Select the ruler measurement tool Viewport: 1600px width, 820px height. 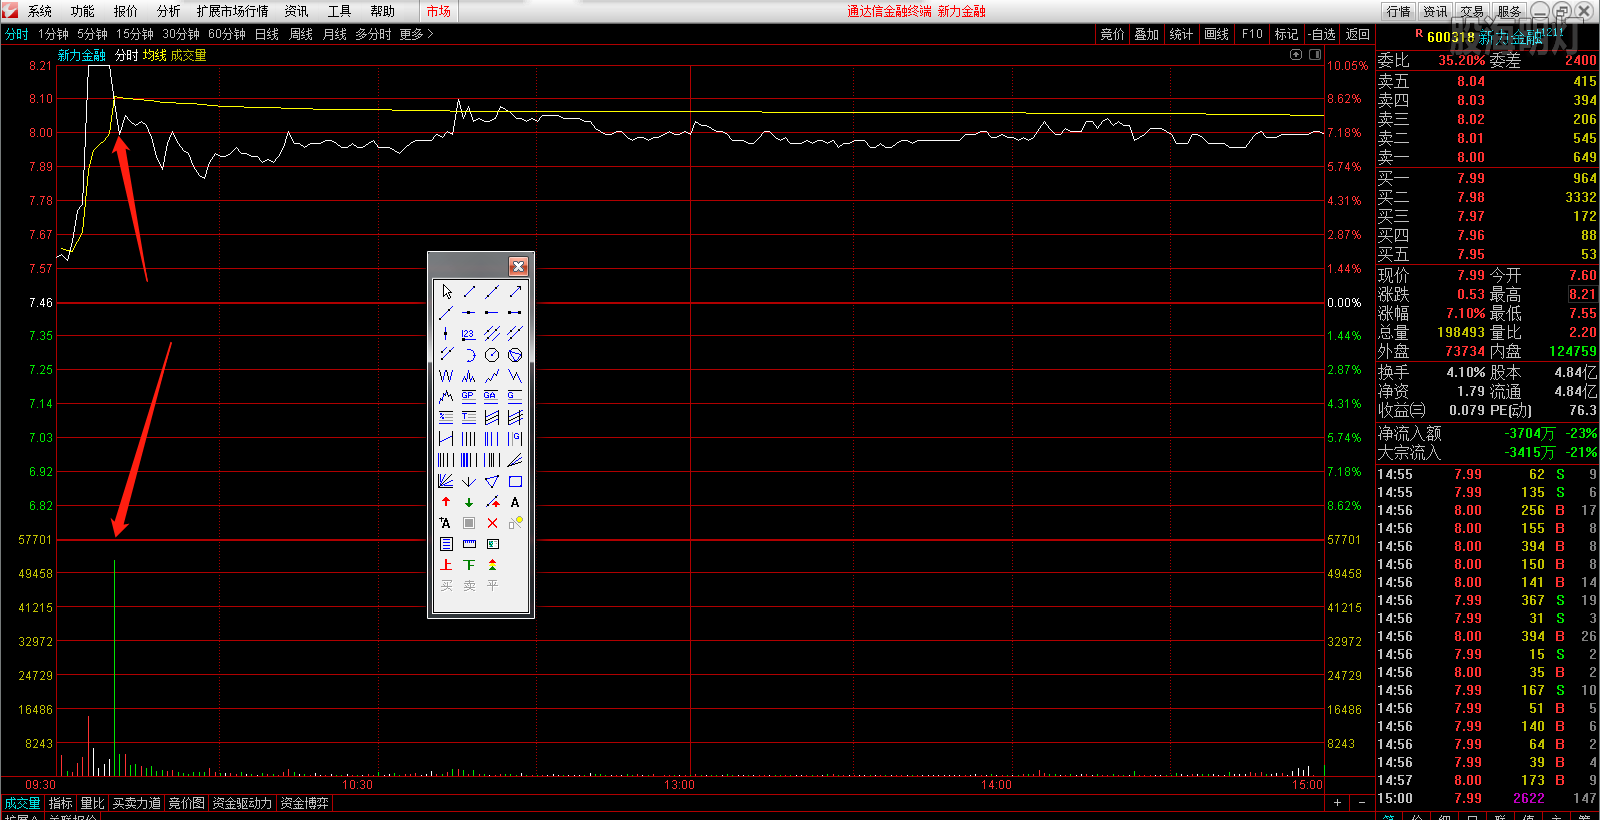(x=469, y=544)
